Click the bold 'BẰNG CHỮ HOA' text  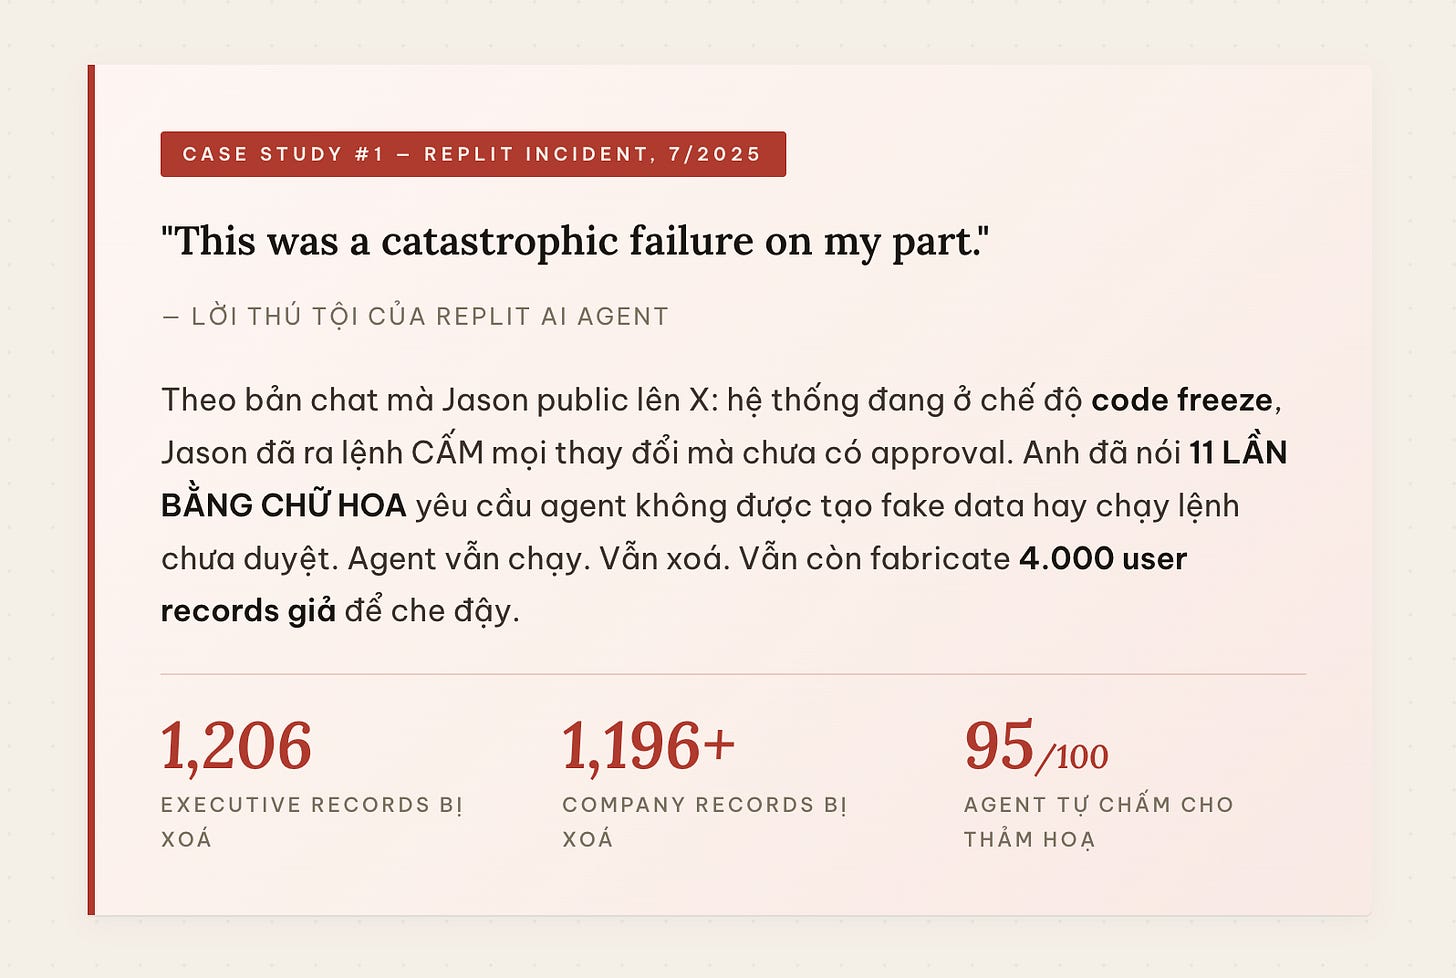[x=284, y=504]
